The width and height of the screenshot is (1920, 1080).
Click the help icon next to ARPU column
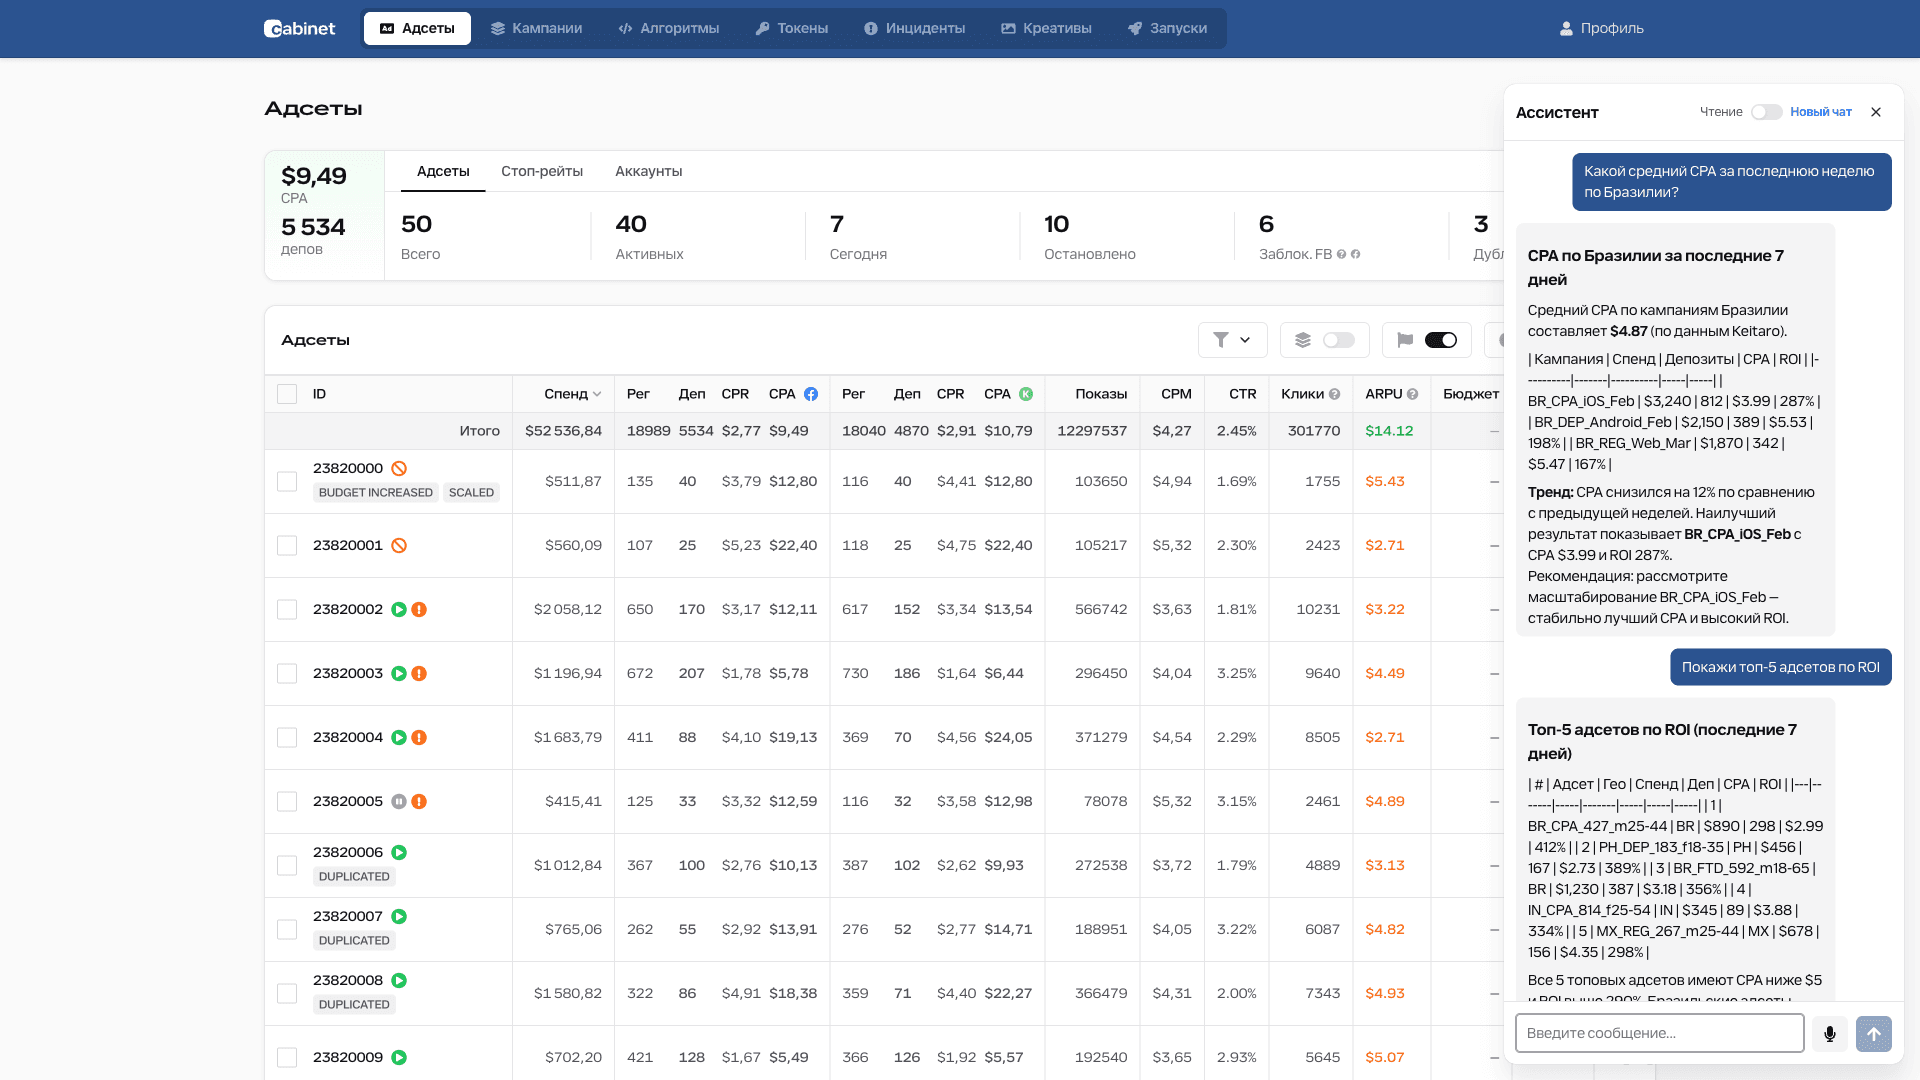1412,394
